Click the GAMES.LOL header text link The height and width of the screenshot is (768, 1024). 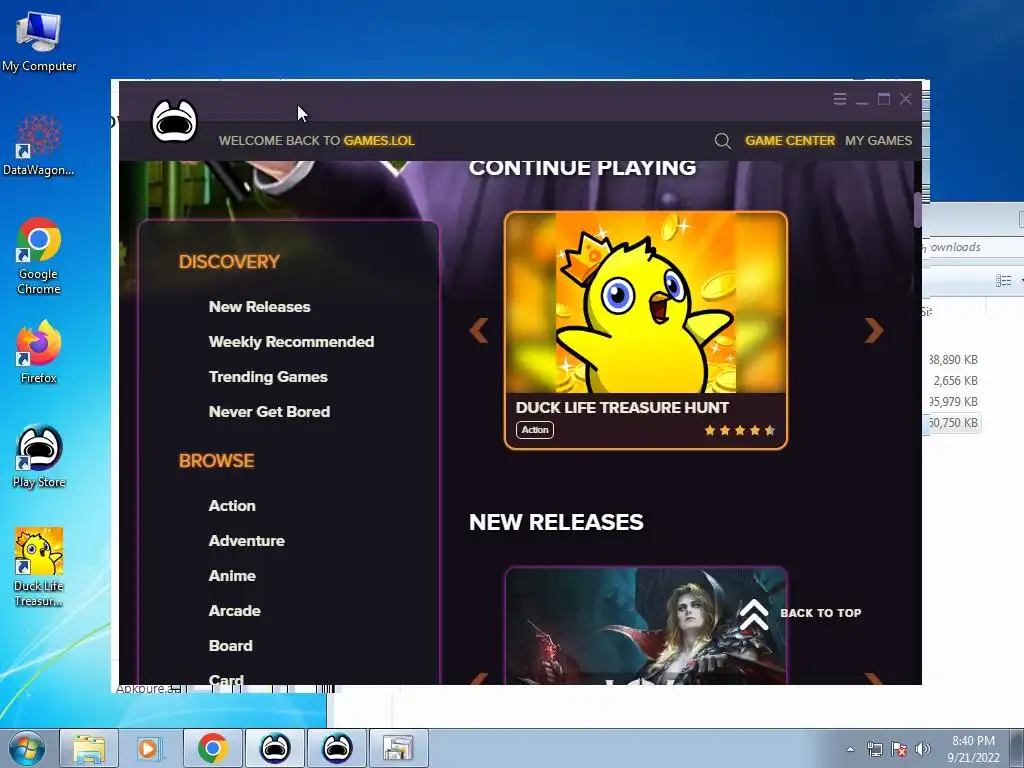(379, 140)
